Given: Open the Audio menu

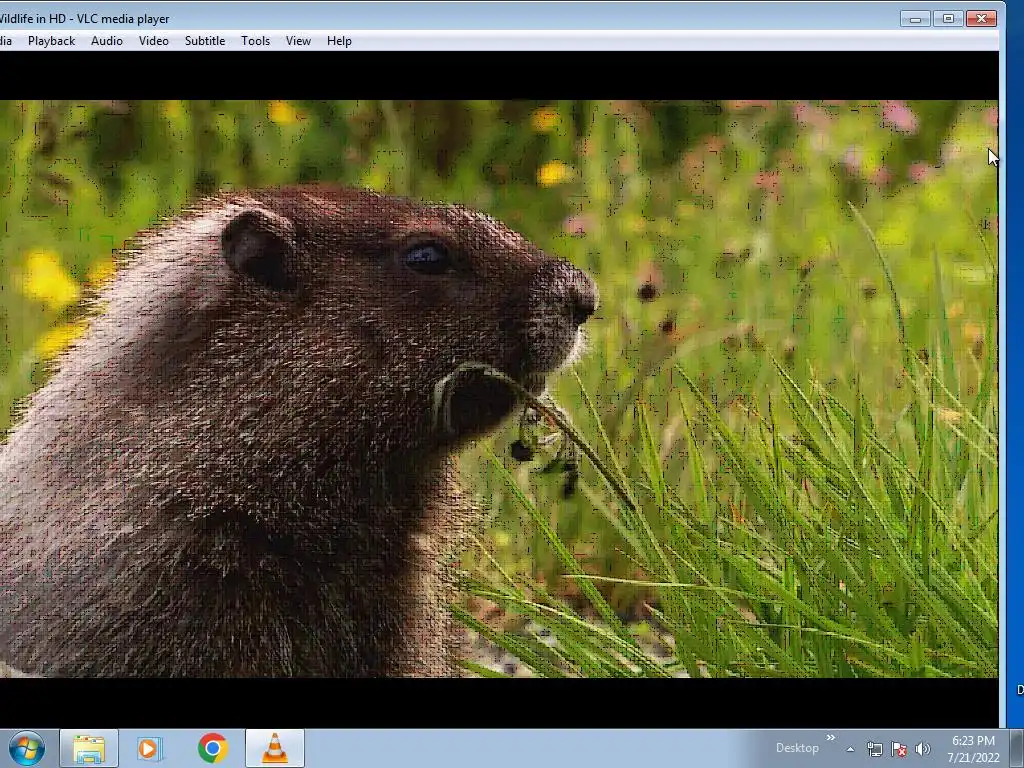Looking at the screenshot, I should pos(106,40).
